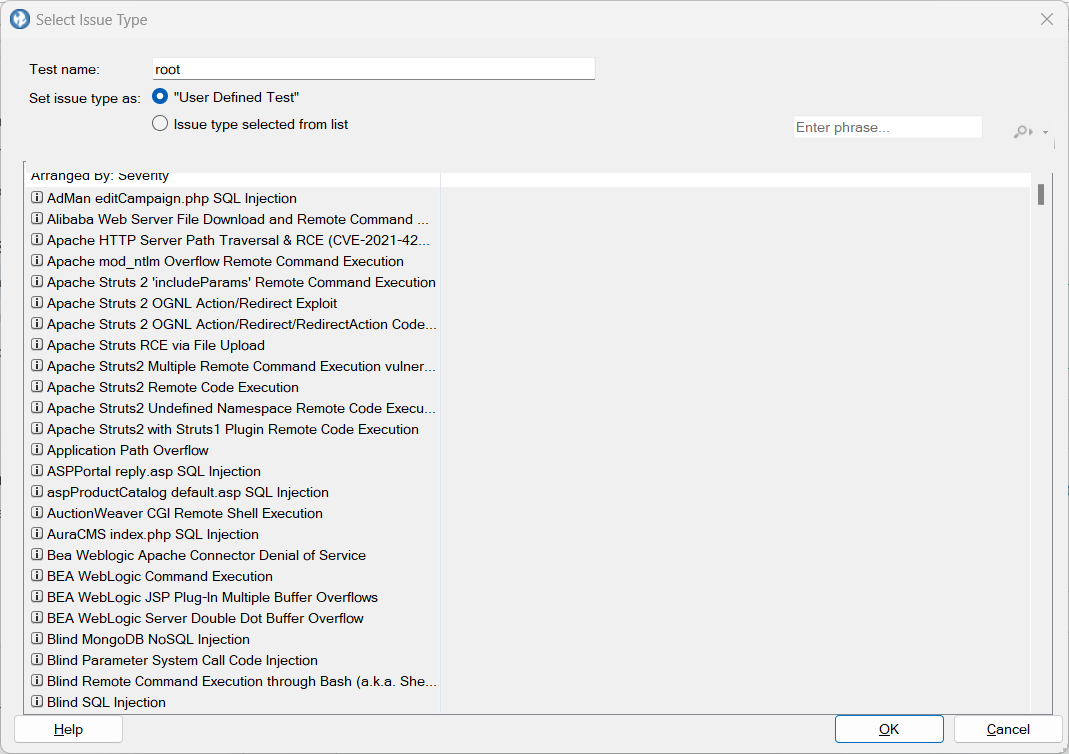Click the info icon beside AuraCMS index.php SQL Injection
Viewport: 1069px width, 754px height.
[x=37, y=534]
